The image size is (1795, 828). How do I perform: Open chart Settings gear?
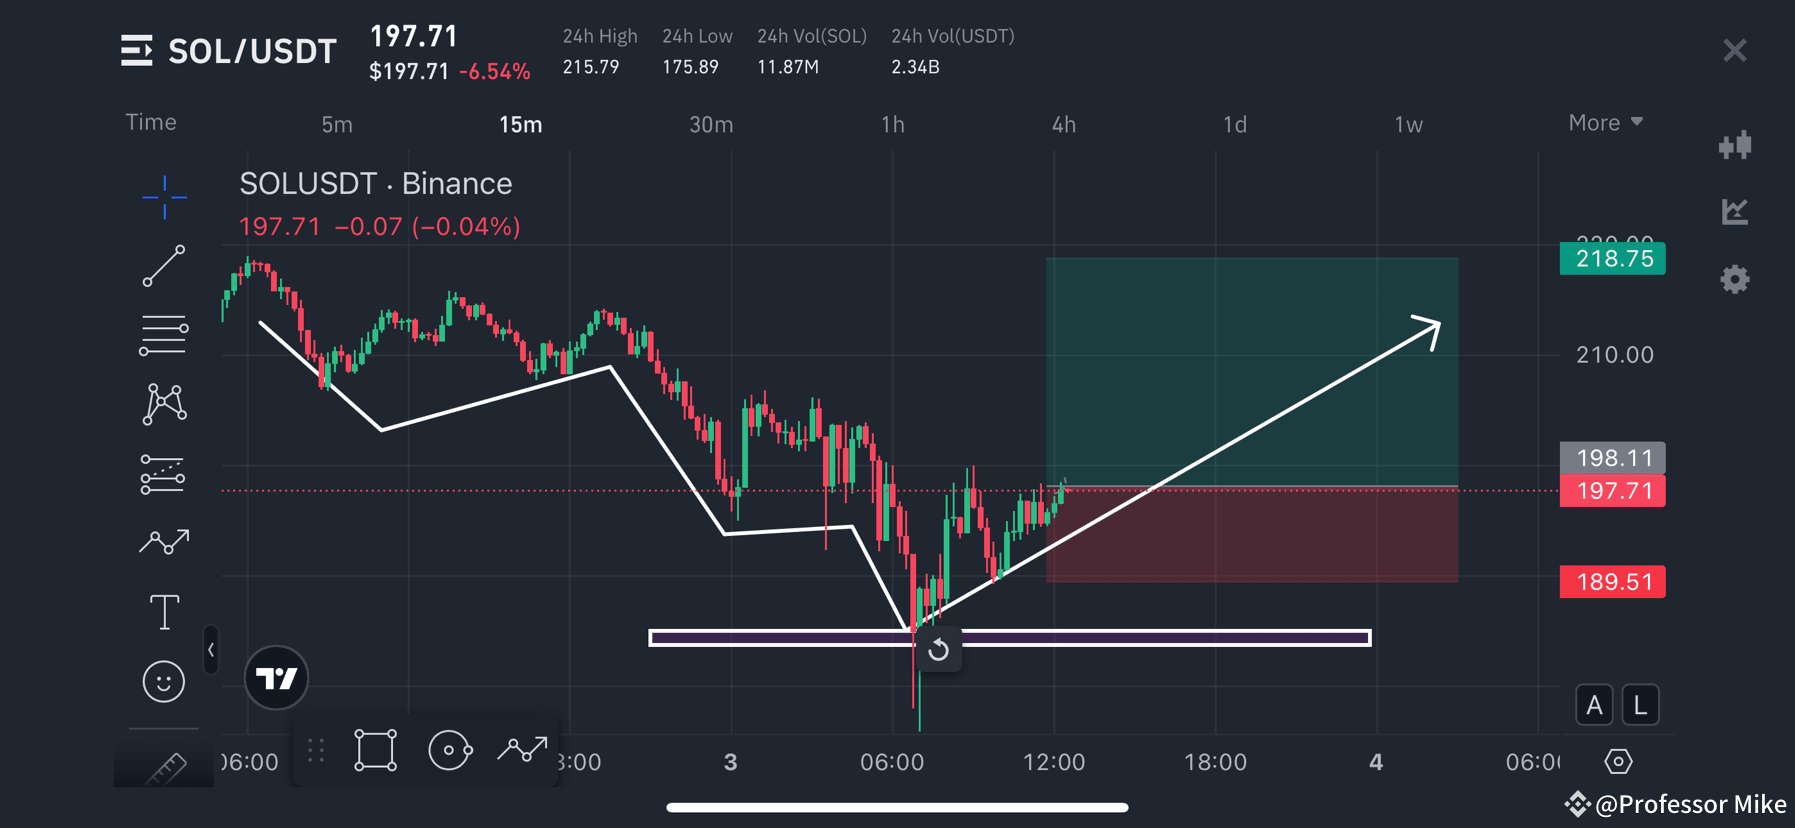tap(1735, 279)
